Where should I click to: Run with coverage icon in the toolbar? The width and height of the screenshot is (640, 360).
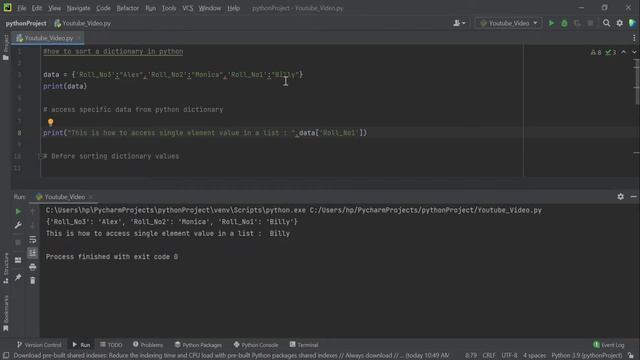tap(577, 23)
